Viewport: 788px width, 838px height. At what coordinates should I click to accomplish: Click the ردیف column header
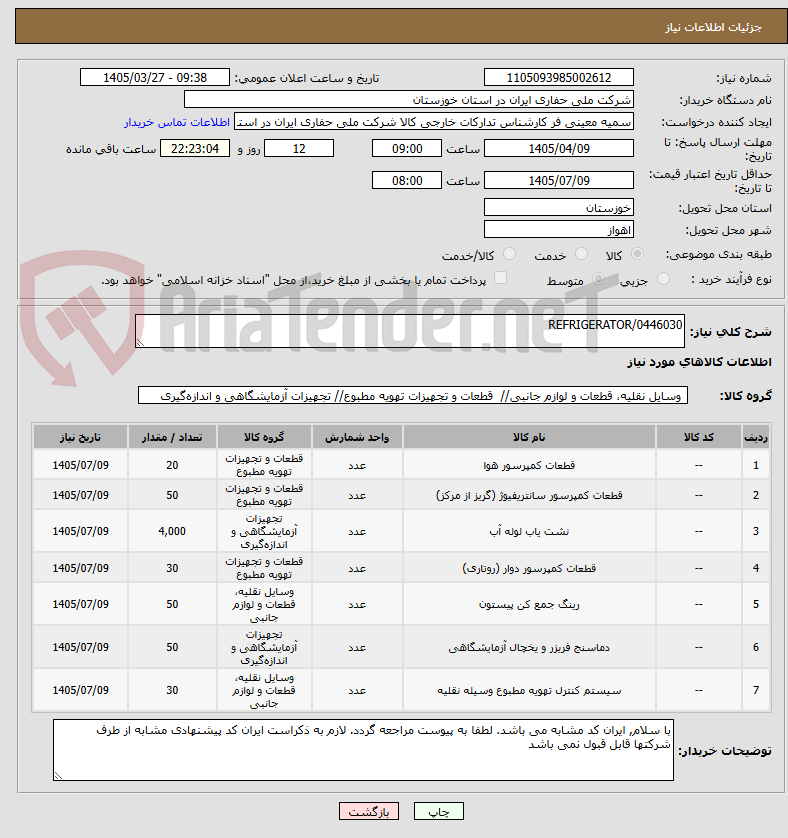click(x=755, y=437)
